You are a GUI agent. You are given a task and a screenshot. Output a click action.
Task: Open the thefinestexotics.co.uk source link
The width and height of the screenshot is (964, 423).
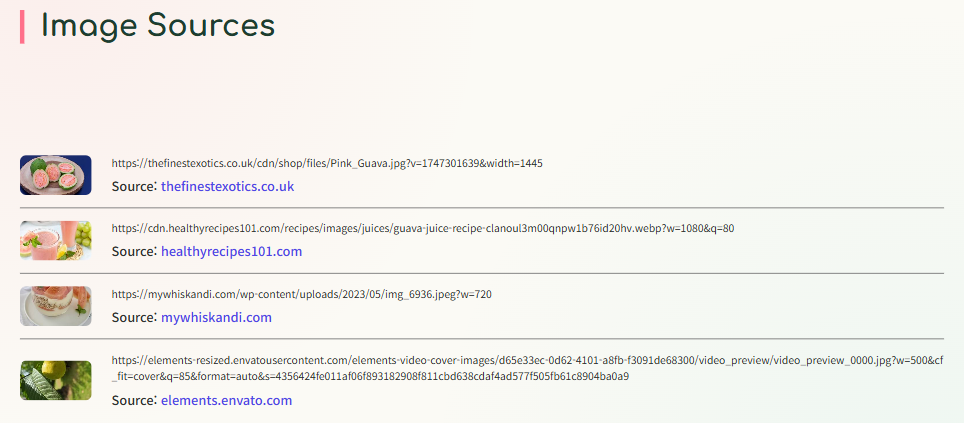[227, 186]
